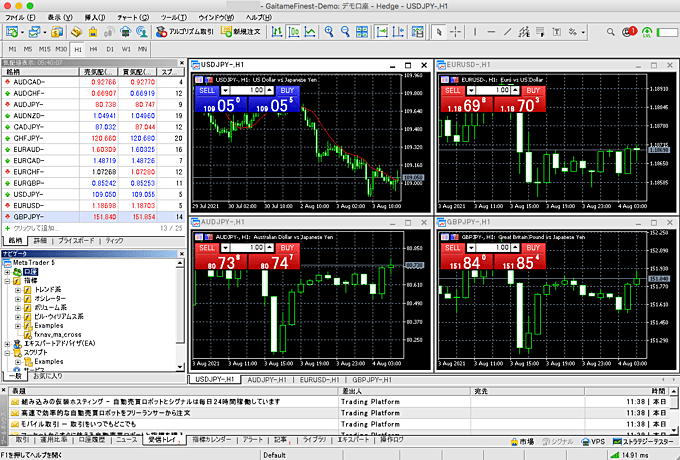The width and height of the screenshot is (680, 460).
Task: Open volume dropdown on the GBPJPY chart
Action: (471, 248)
